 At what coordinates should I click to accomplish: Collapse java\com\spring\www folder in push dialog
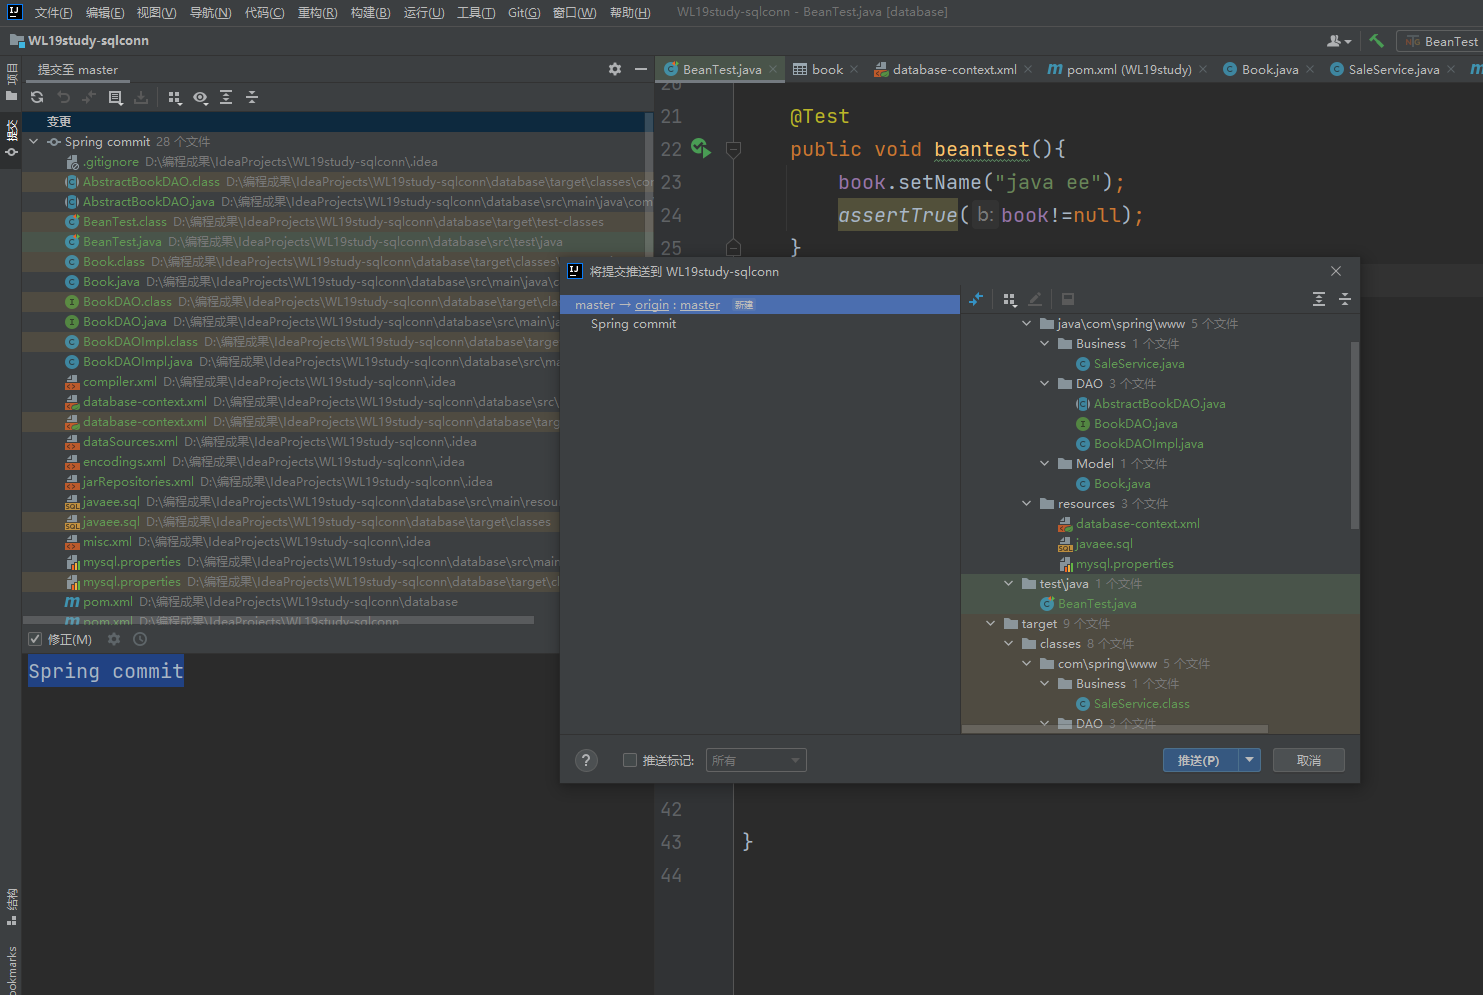click(x=1026, y=323)
